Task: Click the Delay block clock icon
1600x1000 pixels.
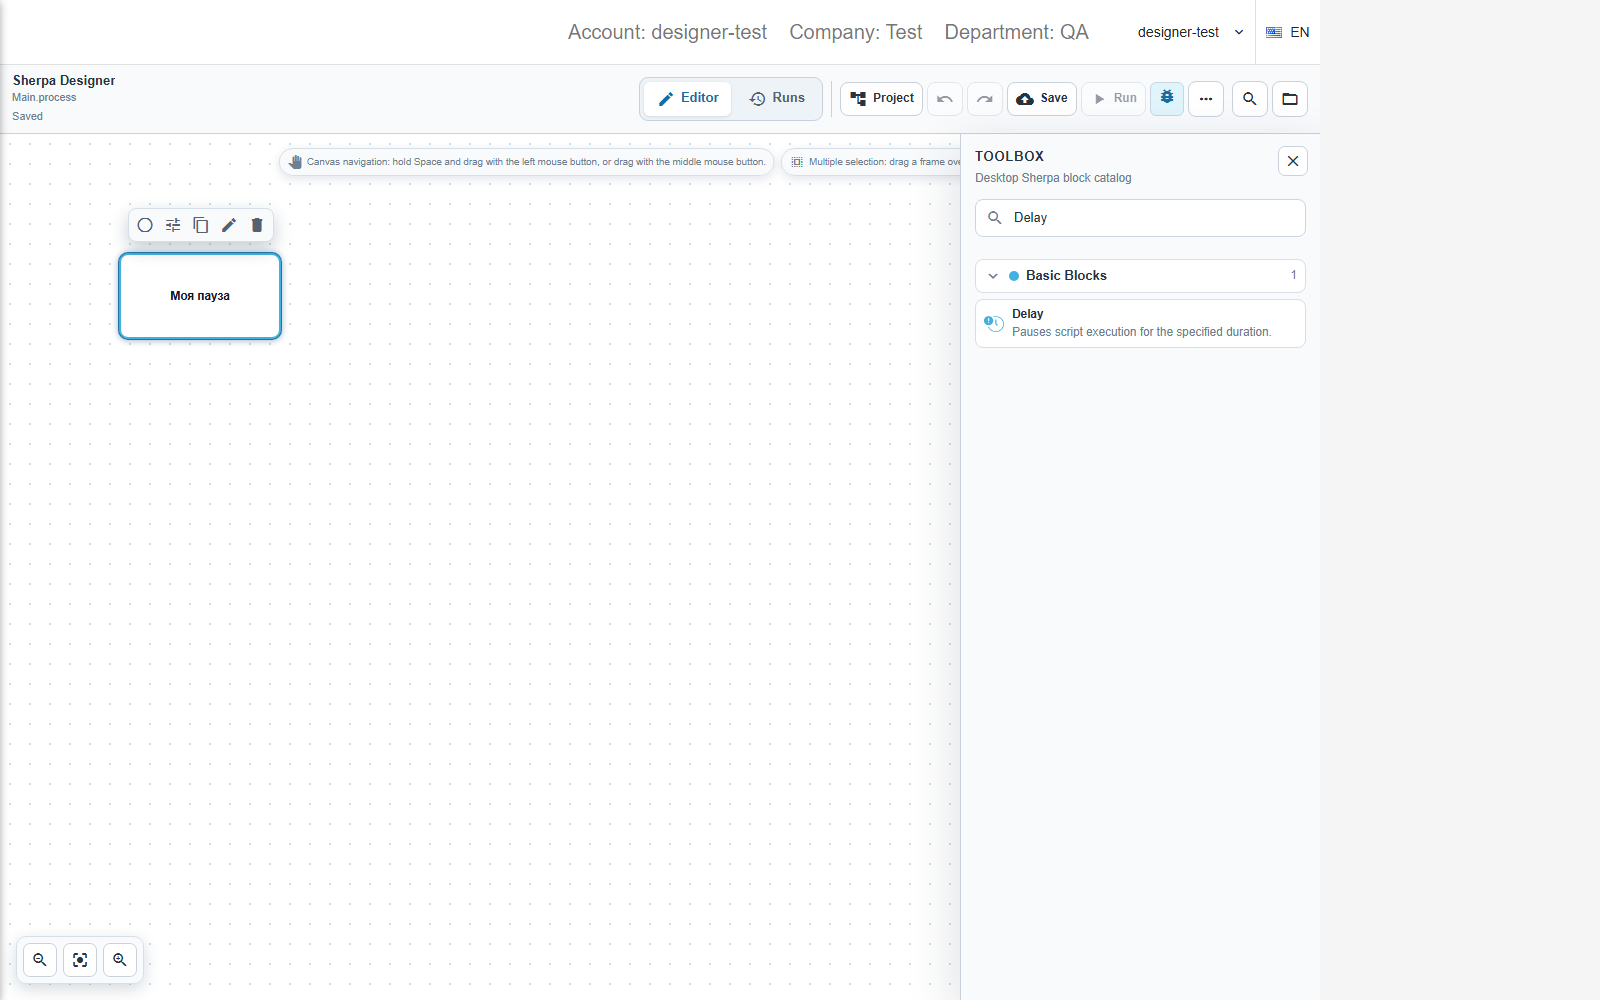Action: (x=994, y=323)
